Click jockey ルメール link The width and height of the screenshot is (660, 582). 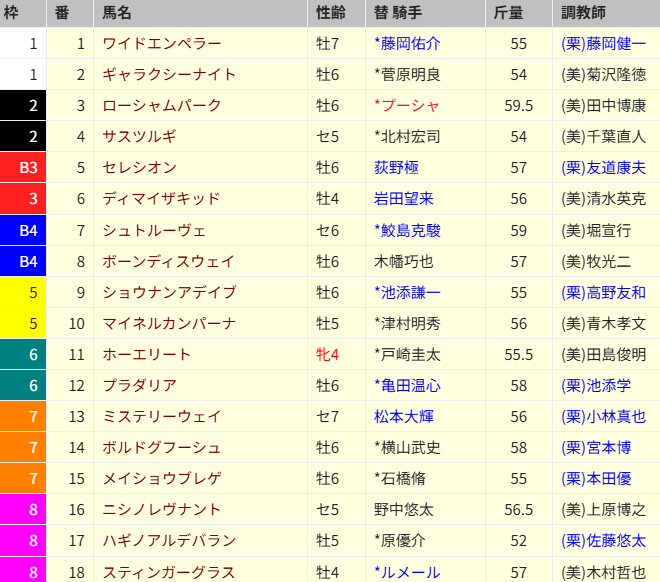(407, 572)
